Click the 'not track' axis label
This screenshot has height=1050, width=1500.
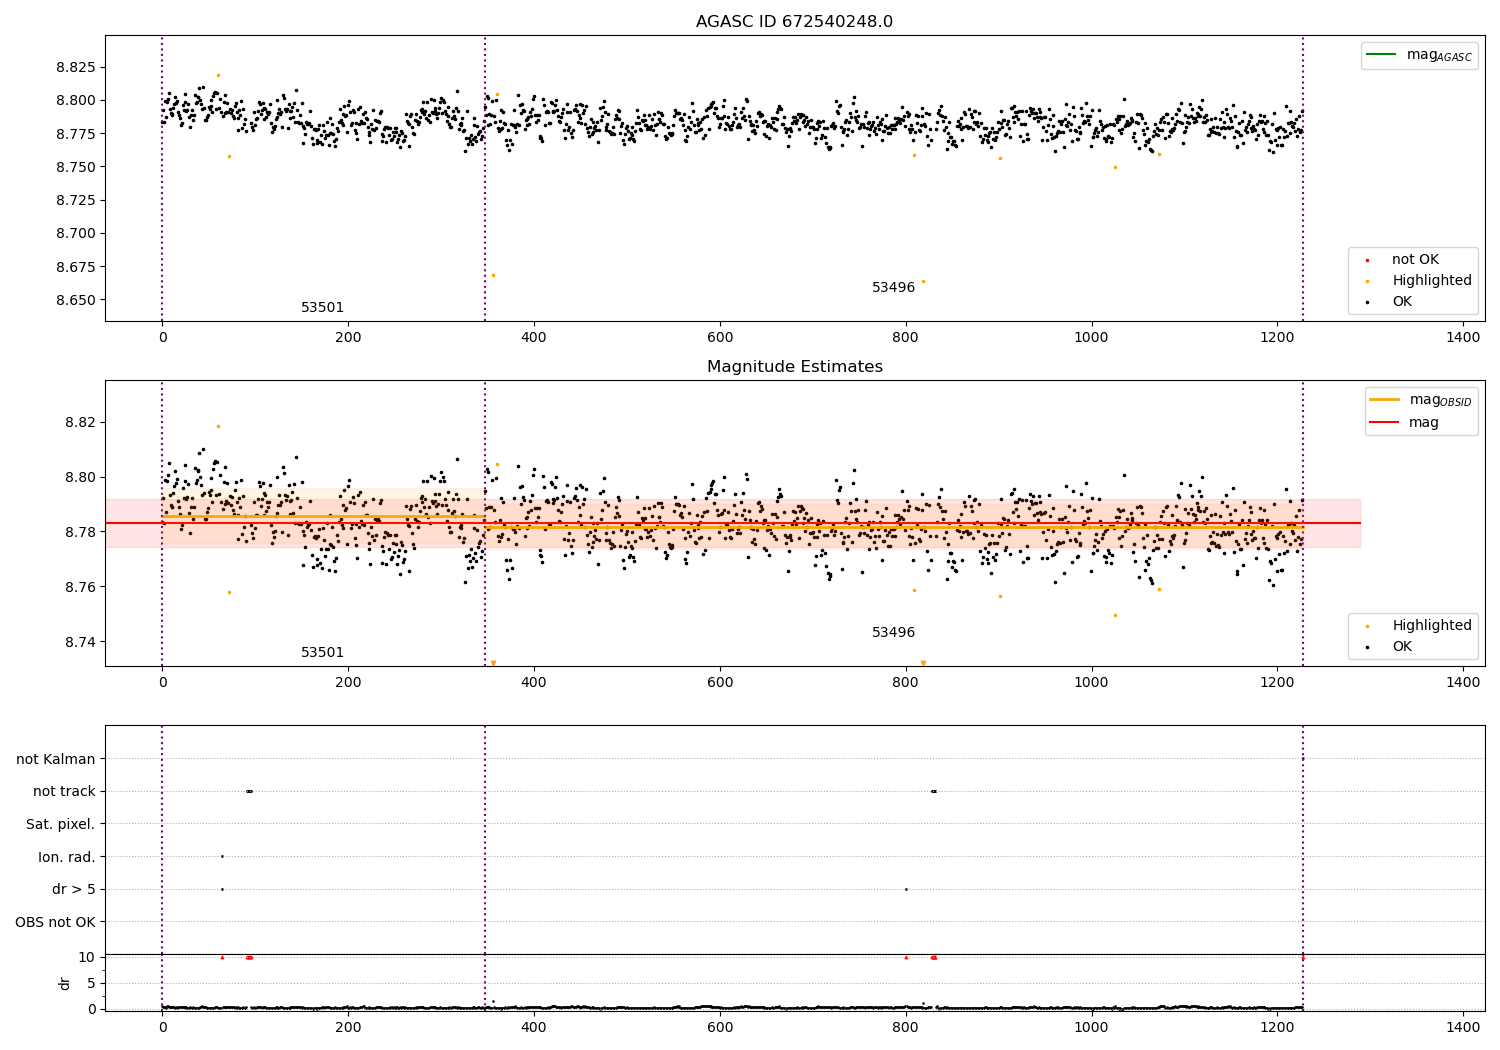(64, 791)
